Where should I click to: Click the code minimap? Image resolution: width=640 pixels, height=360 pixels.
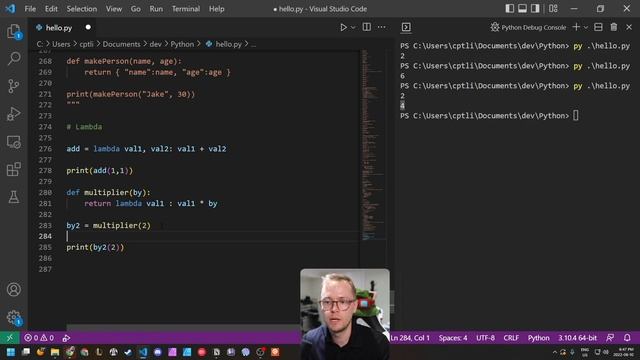(373, 145)
